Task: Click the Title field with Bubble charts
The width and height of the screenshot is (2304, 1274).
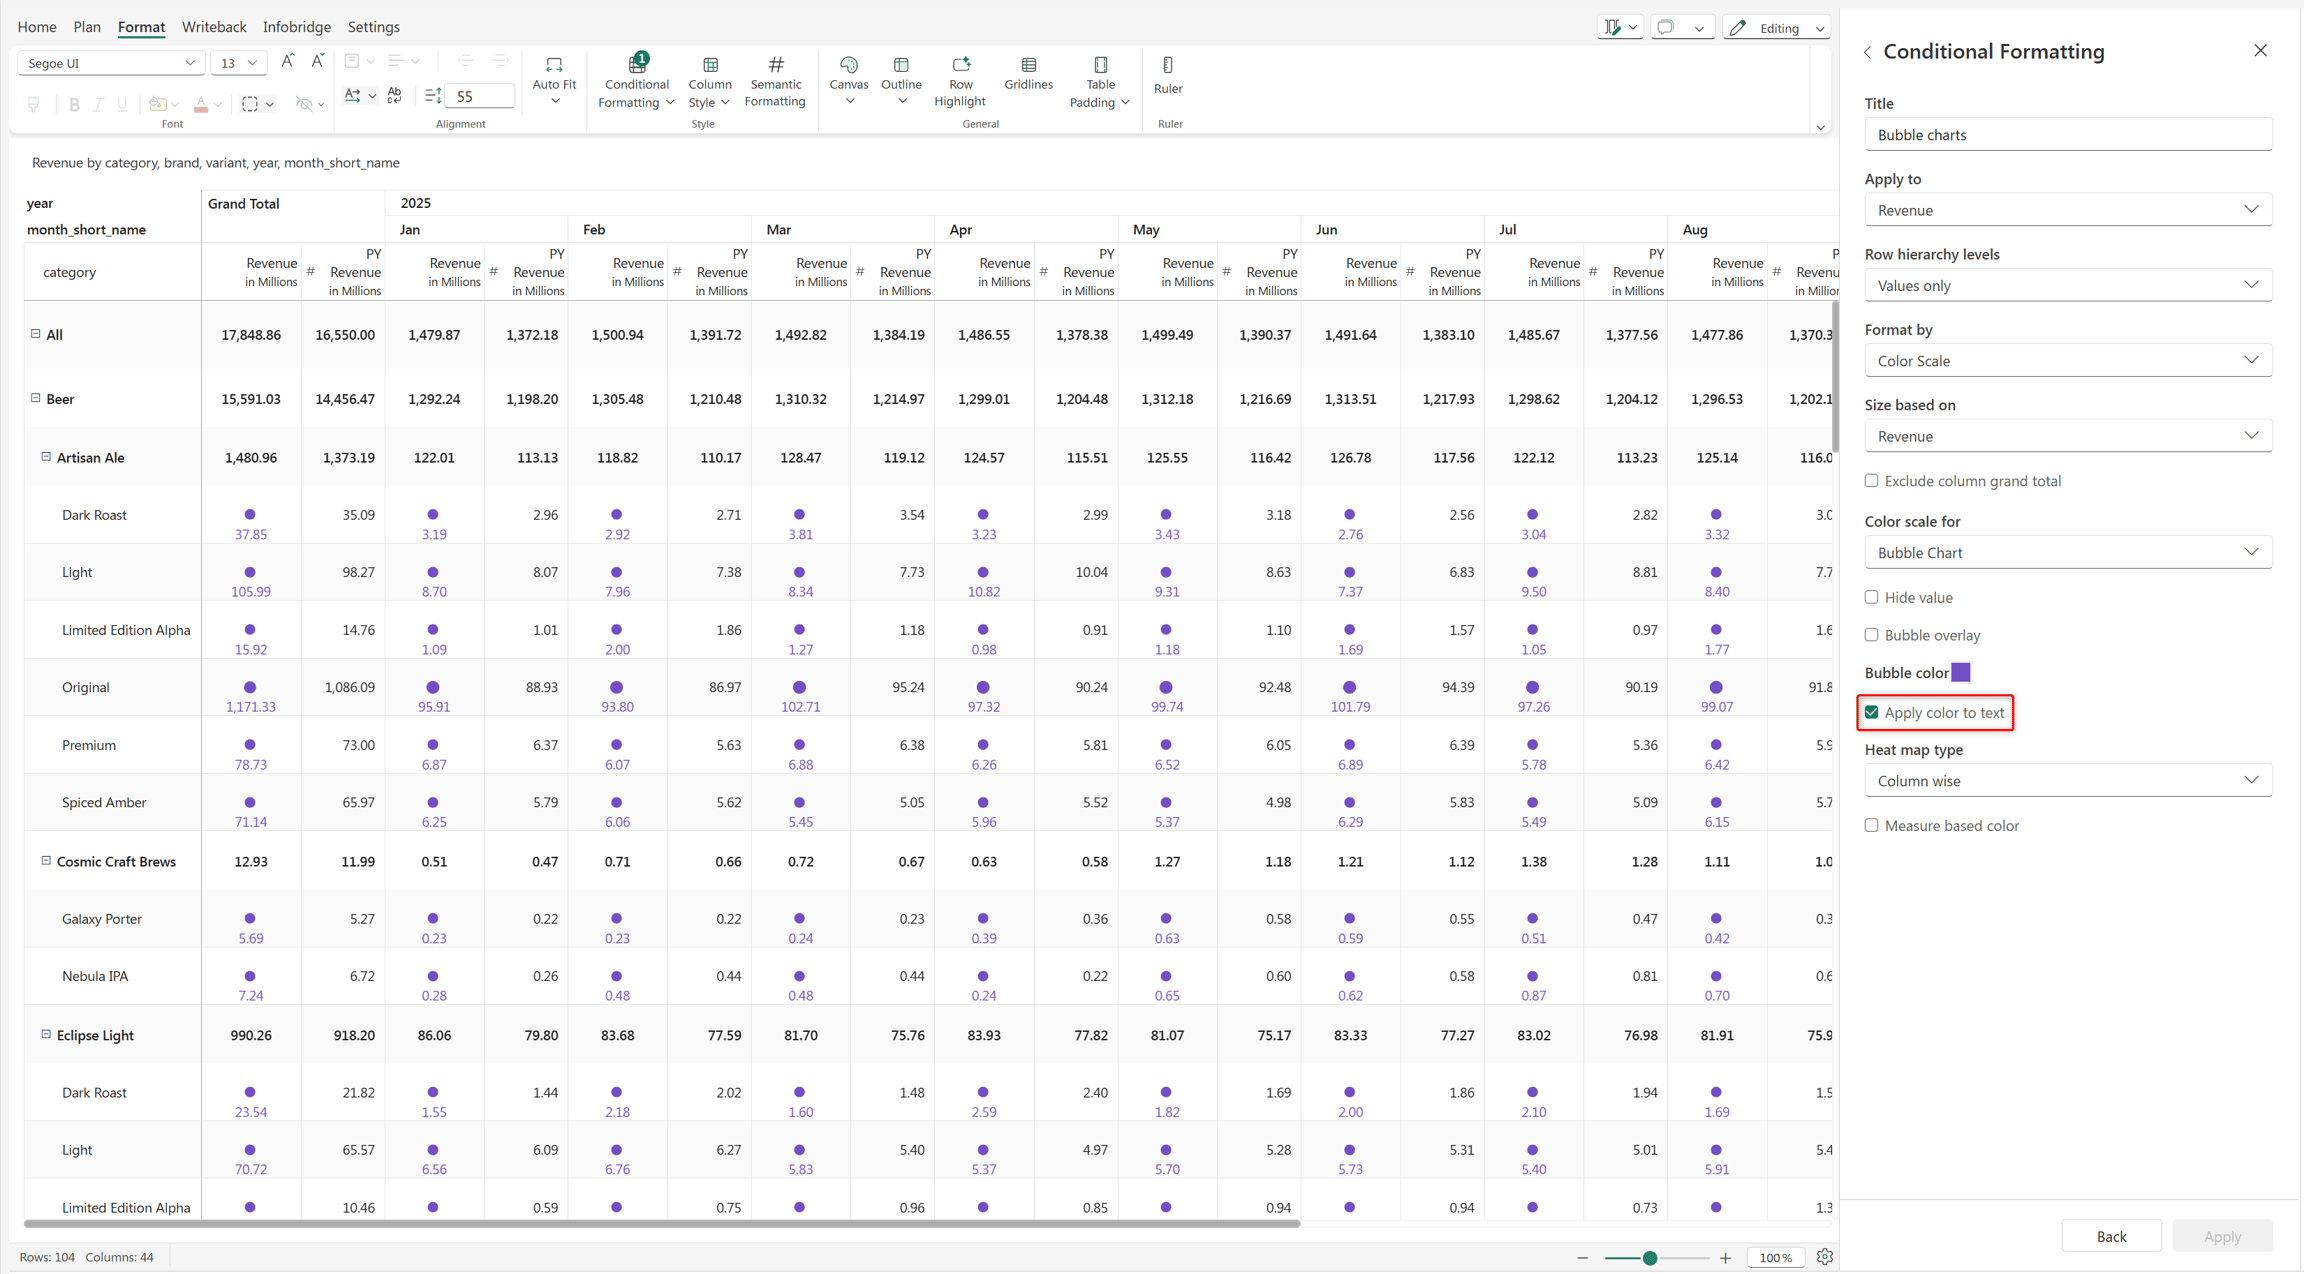Action: pos(2068,135)
